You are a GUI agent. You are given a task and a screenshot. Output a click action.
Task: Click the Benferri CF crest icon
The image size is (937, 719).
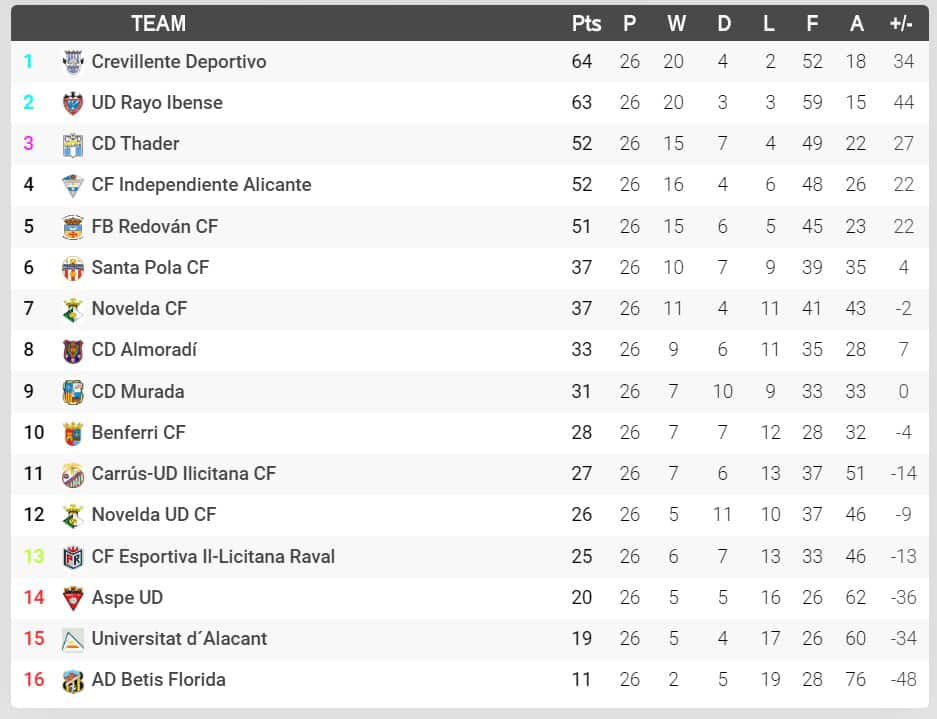click(73, 433)
